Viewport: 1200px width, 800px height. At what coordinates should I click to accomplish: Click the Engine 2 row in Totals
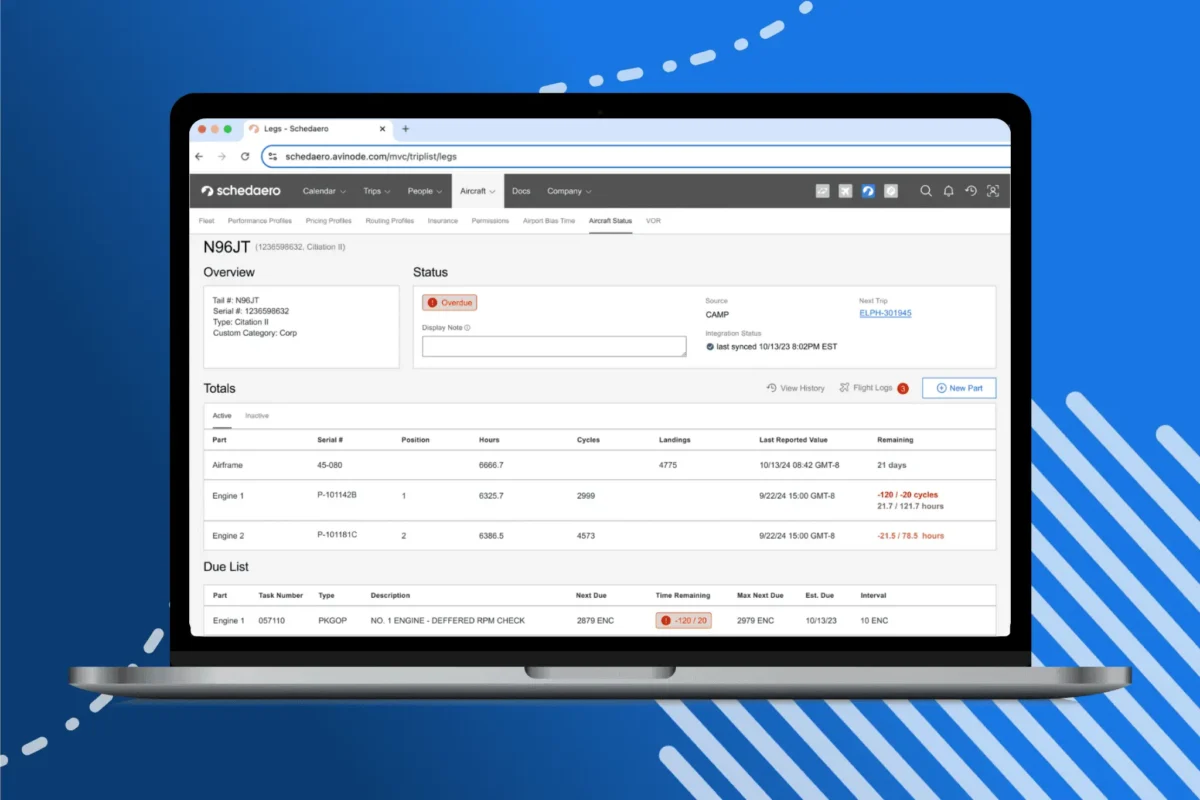[599, 535]
